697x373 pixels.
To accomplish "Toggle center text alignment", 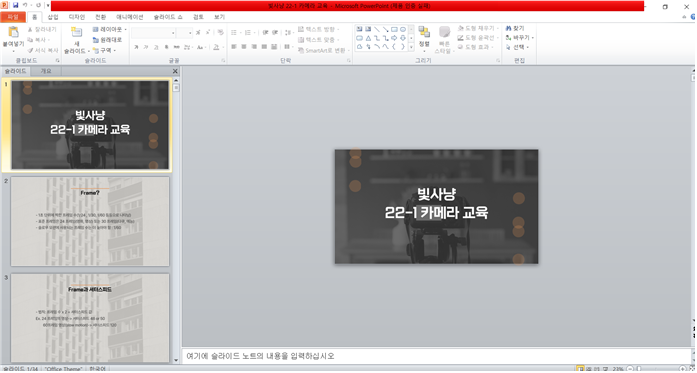I will tap(244, 47).
